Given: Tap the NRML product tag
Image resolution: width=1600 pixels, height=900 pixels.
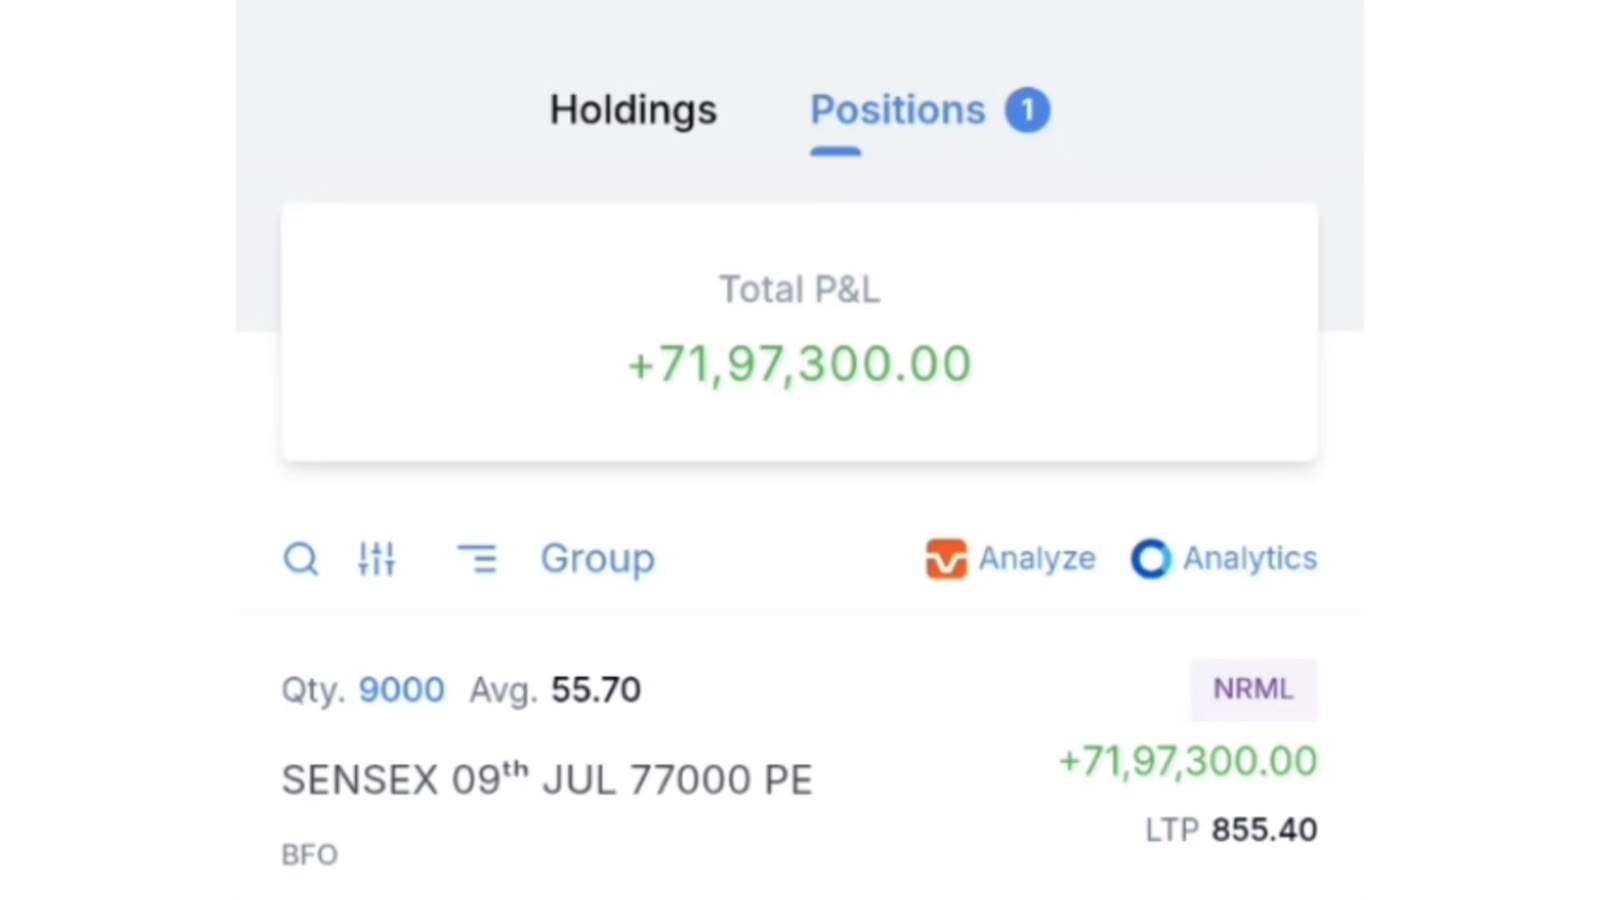Looking at the screenshot, I should click(x=1254, y=689).
